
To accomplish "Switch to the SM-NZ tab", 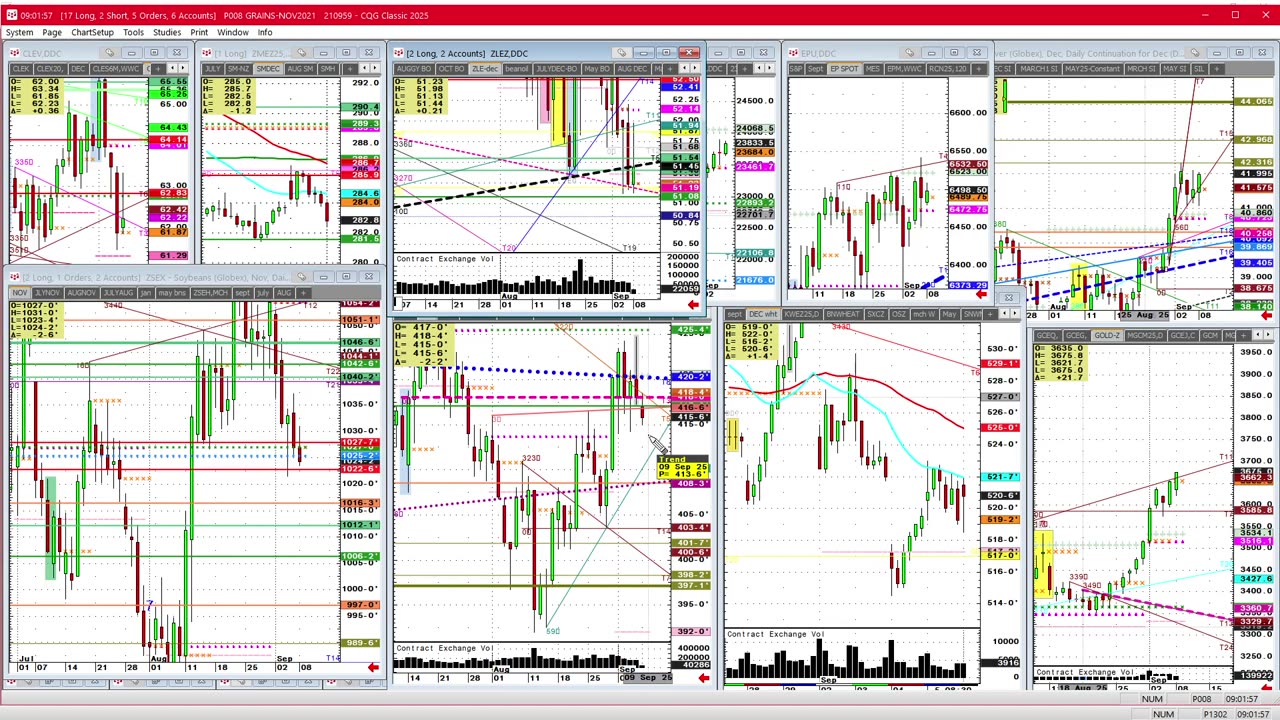I will [238, 68].
